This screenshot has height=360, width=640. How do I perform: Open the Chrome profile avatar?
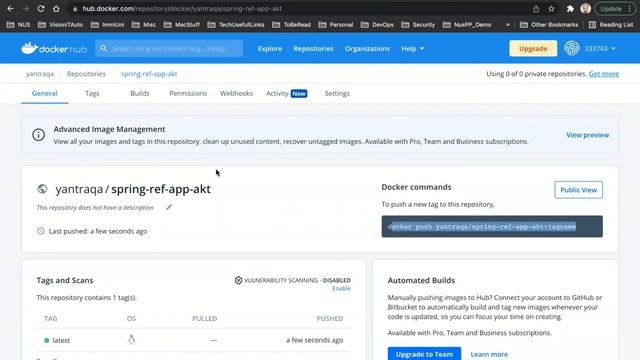pyautogui.click(x=586, y=9)
